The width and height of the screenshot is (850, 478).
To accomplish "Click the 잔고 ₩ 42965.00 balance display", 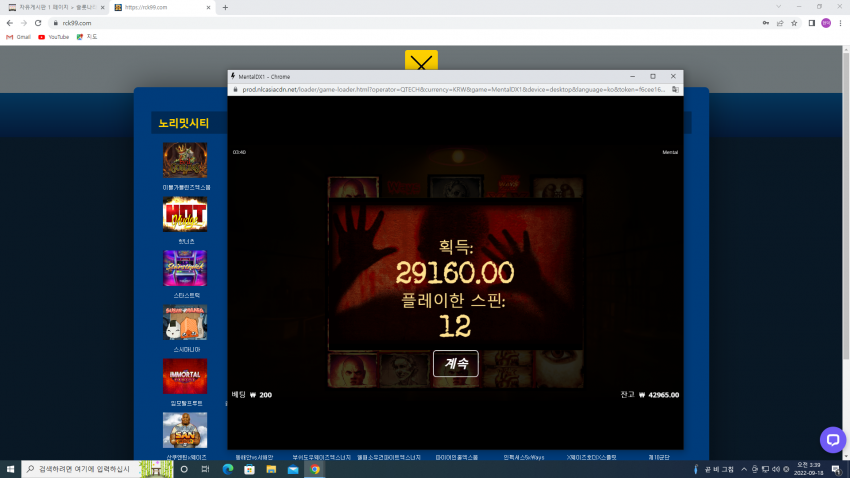I will click(x=649, y=395).
